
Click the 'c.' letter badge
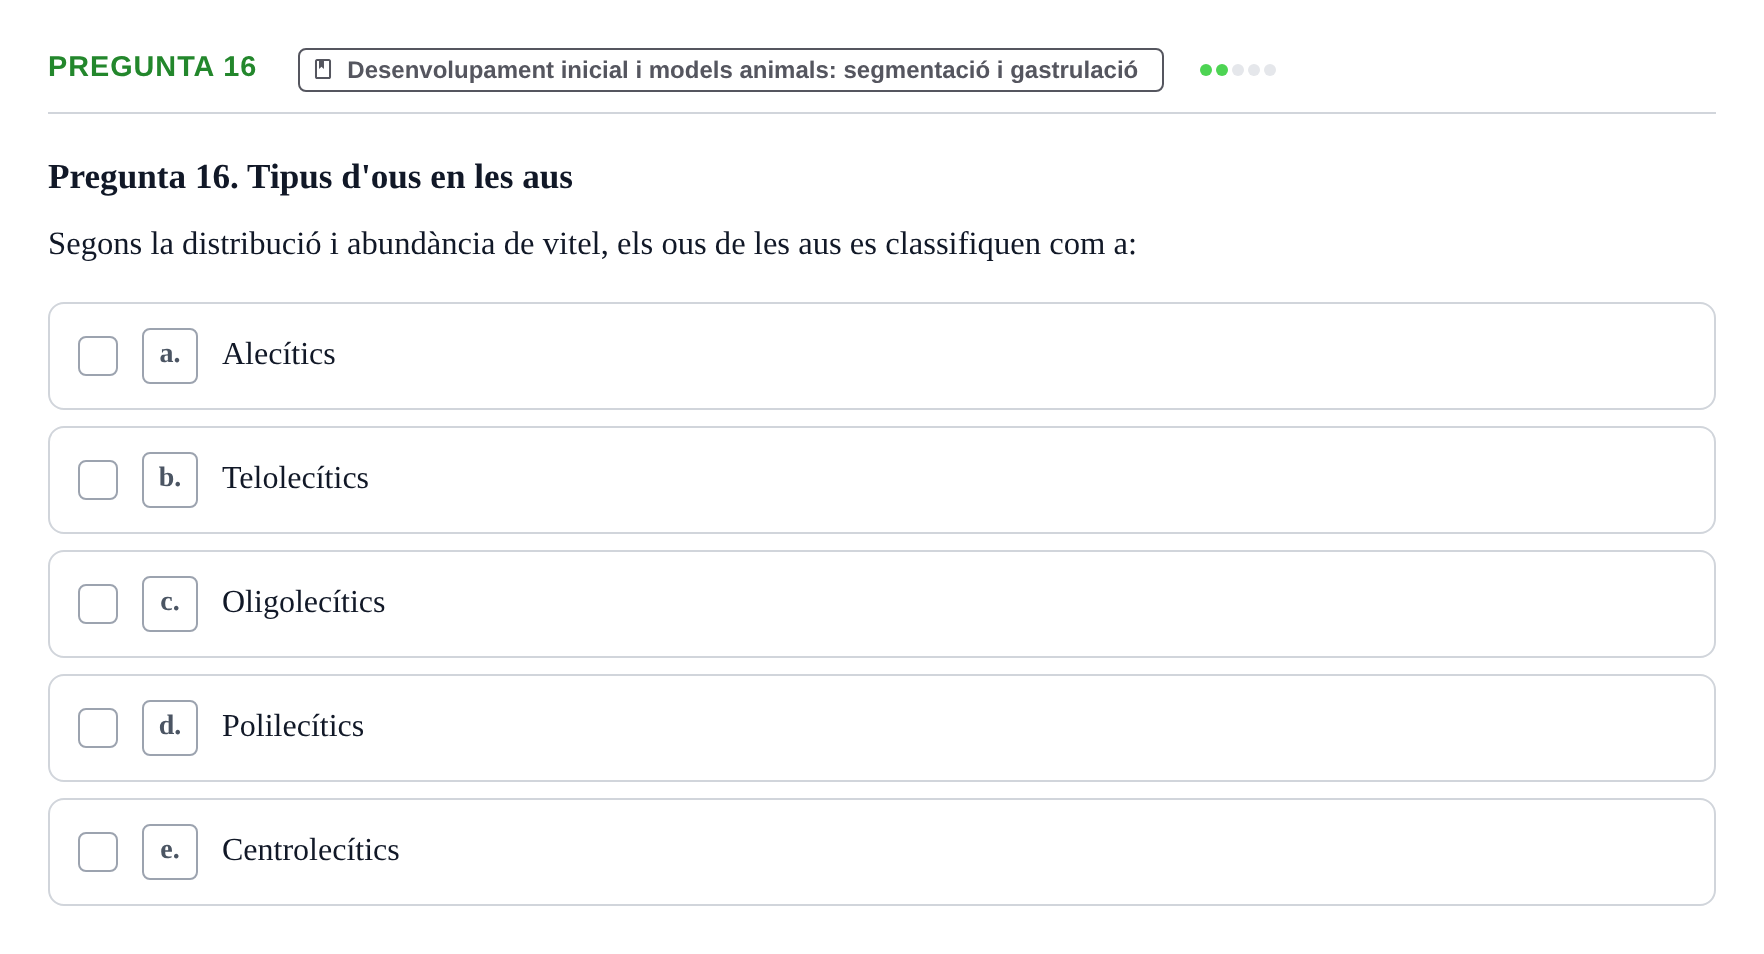(x=170, y=604)
